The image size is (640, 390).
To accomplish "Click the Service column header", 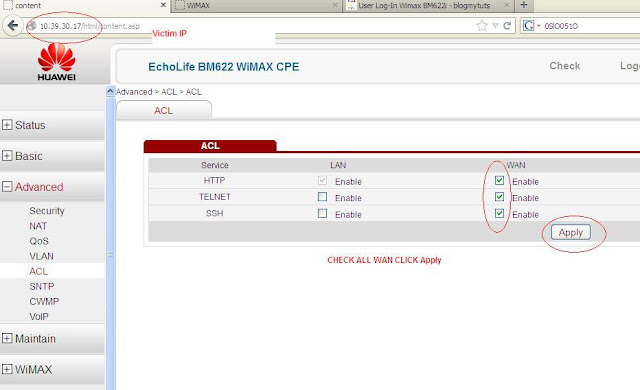I will pos(215,165).
